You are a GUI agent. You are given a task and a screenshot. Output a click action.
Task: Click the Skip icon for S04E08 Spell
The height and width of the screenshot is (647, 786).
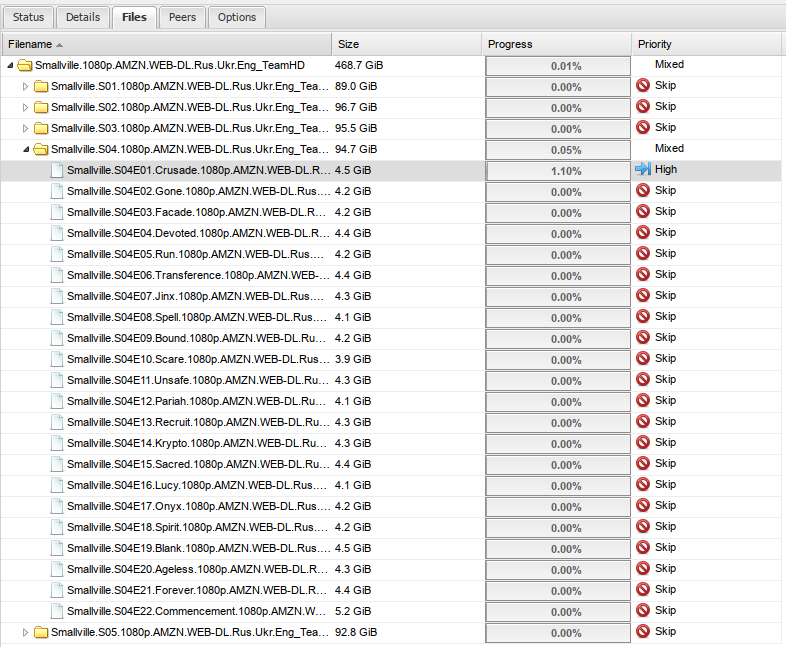coord(643,317)
